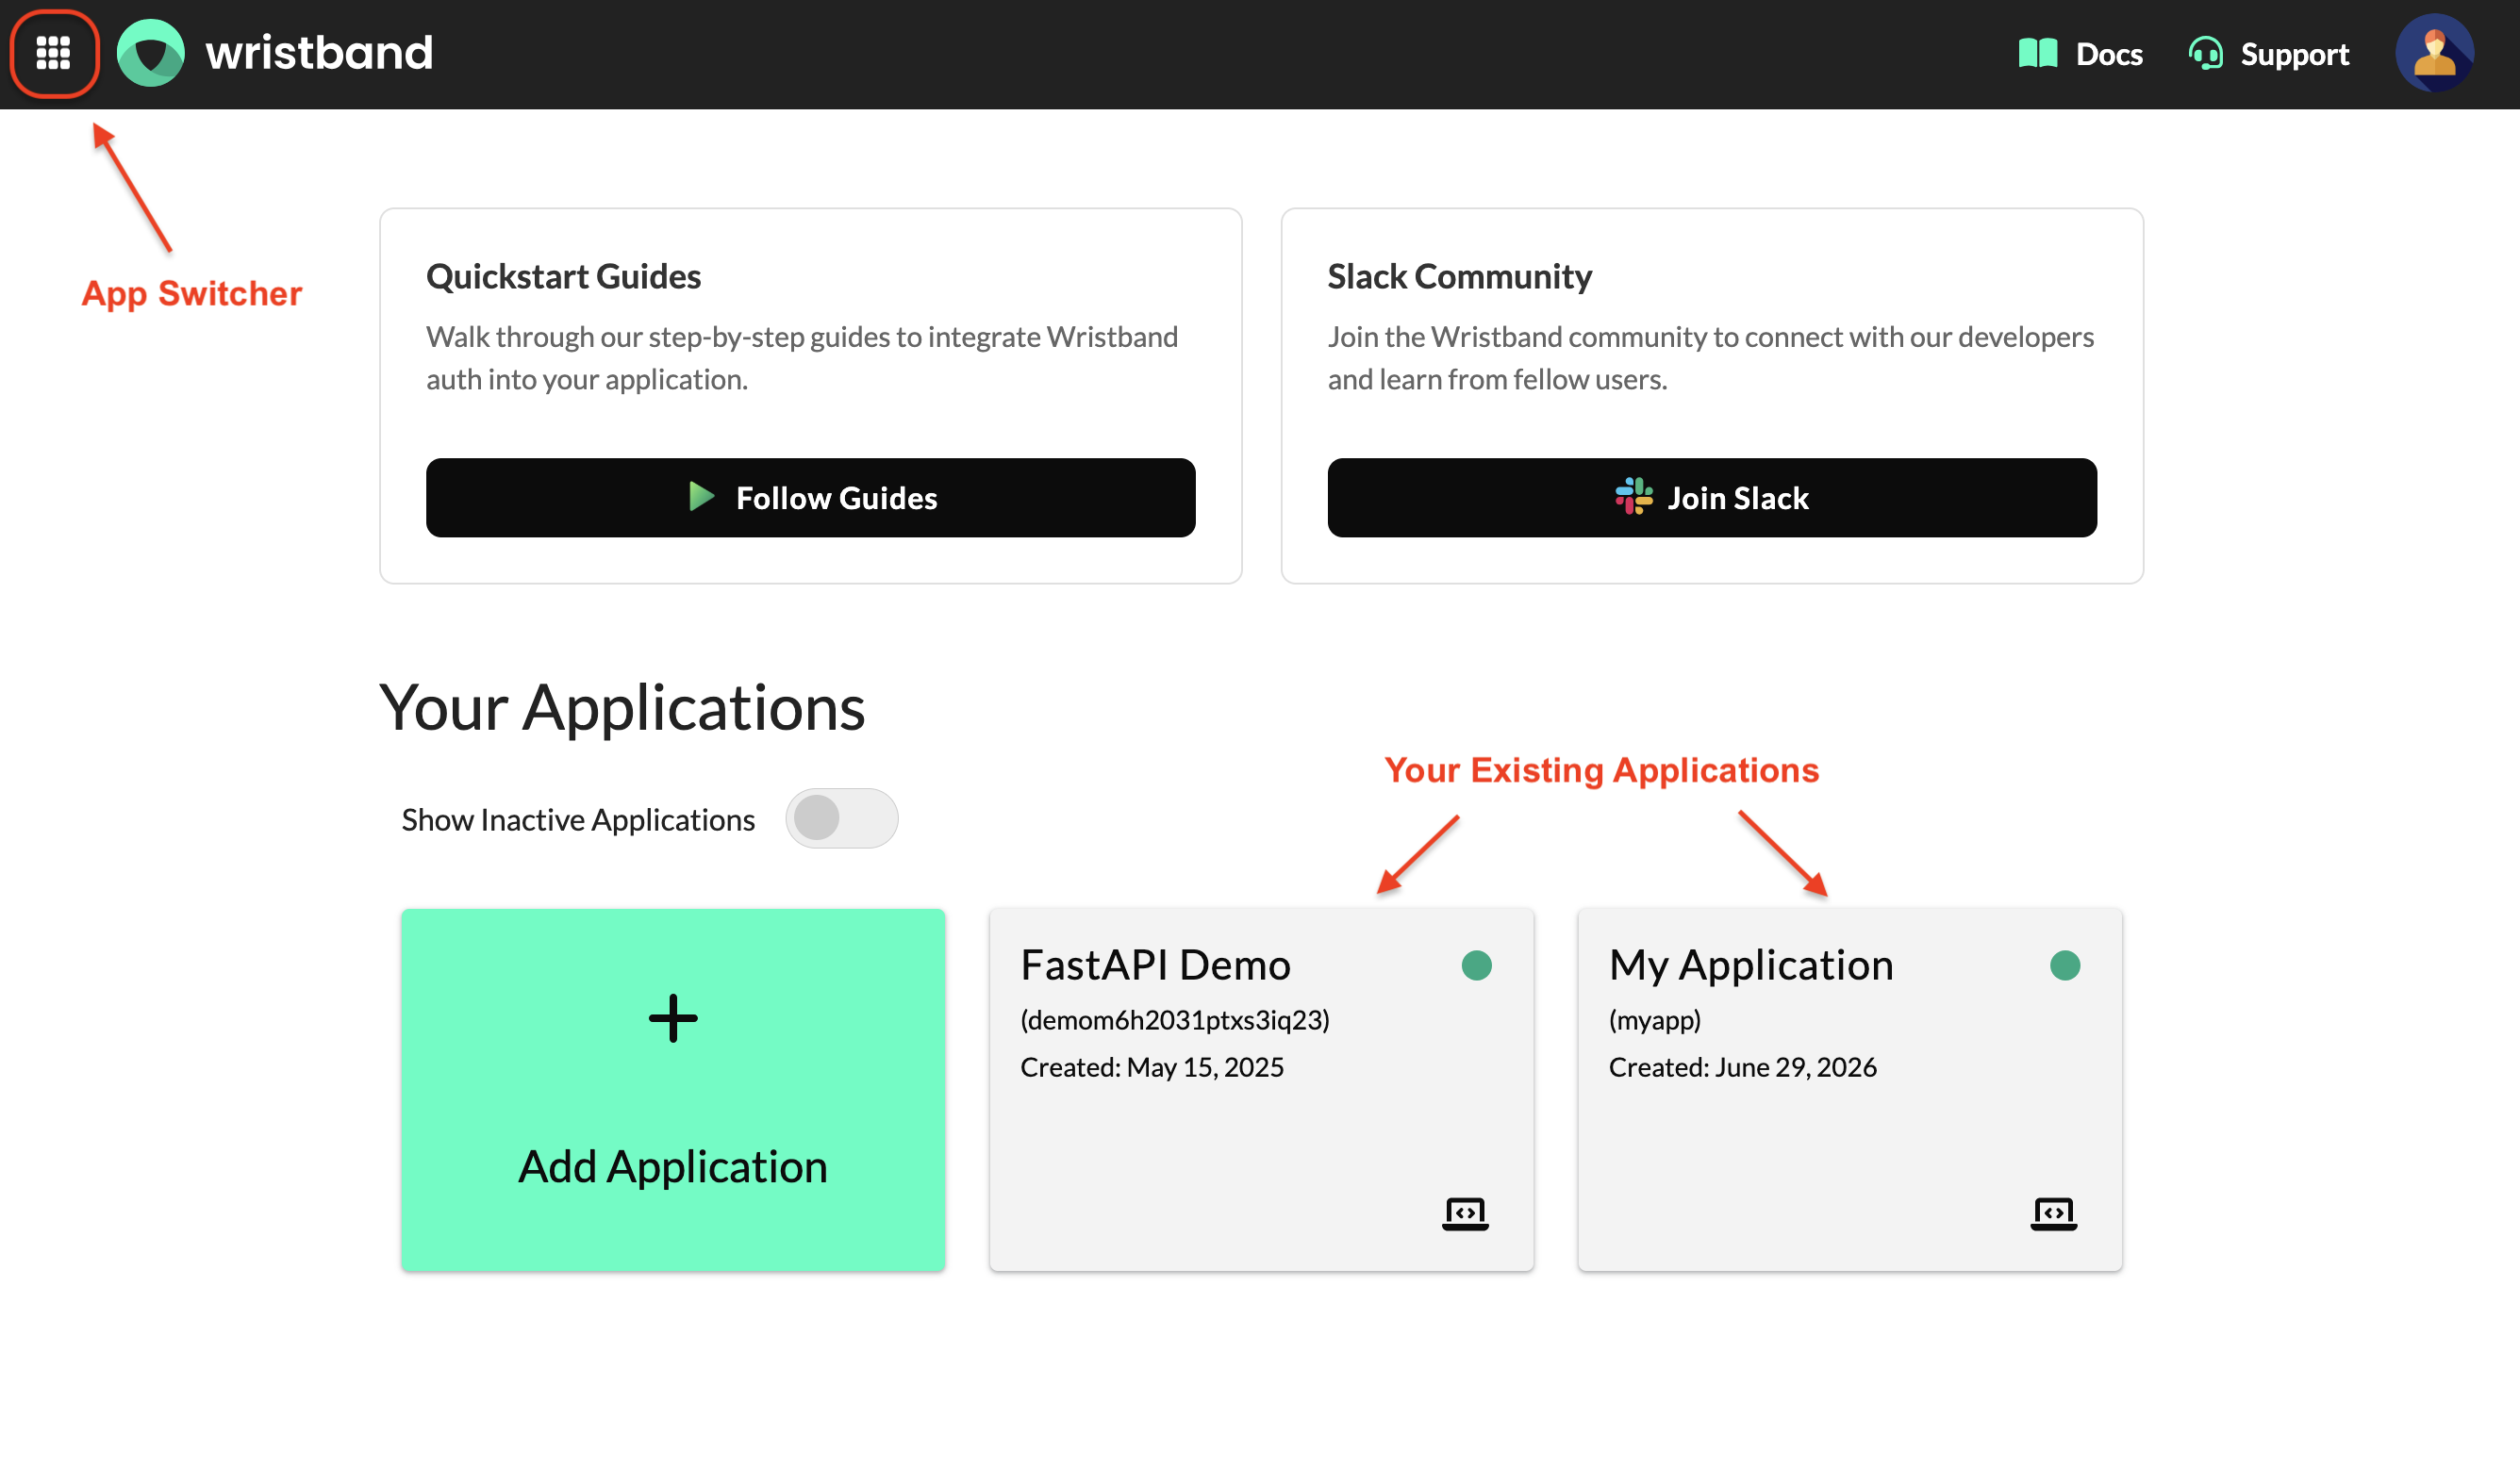This screenshot has width=2520, height=1484.
Task: Click the Support headset icon
Action: click(x=2205, y=53)
